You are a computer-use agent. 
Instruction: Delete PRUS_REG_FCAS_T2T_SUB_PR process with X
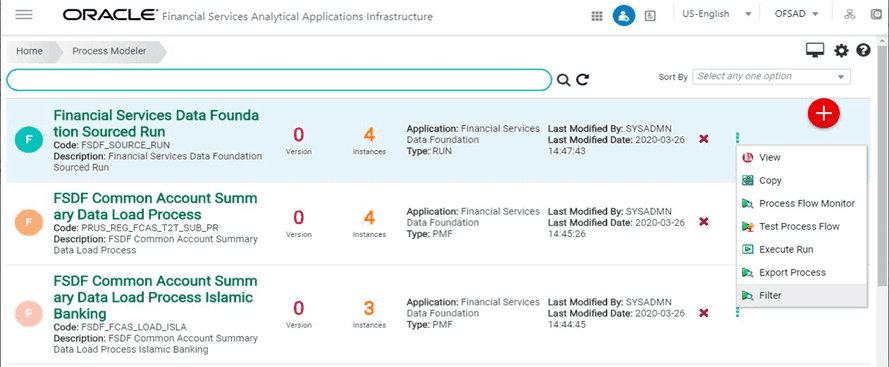pos(704,222)
